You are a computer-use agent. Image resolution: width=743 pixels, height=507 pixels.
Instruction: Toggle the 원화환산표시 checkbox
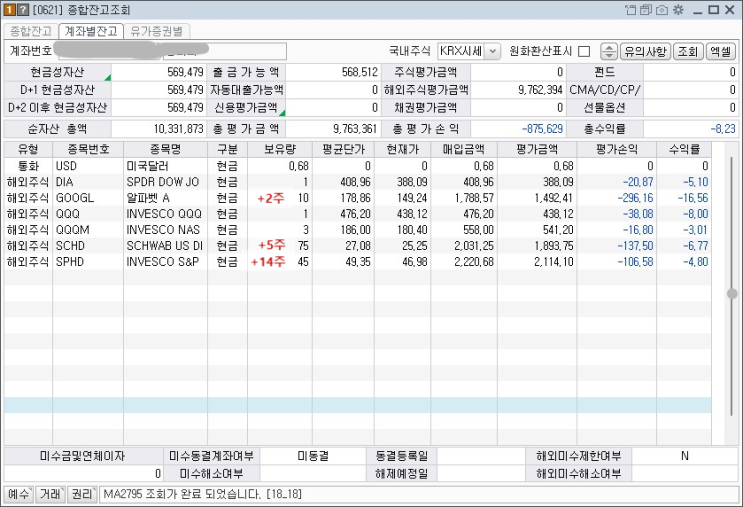584,51
